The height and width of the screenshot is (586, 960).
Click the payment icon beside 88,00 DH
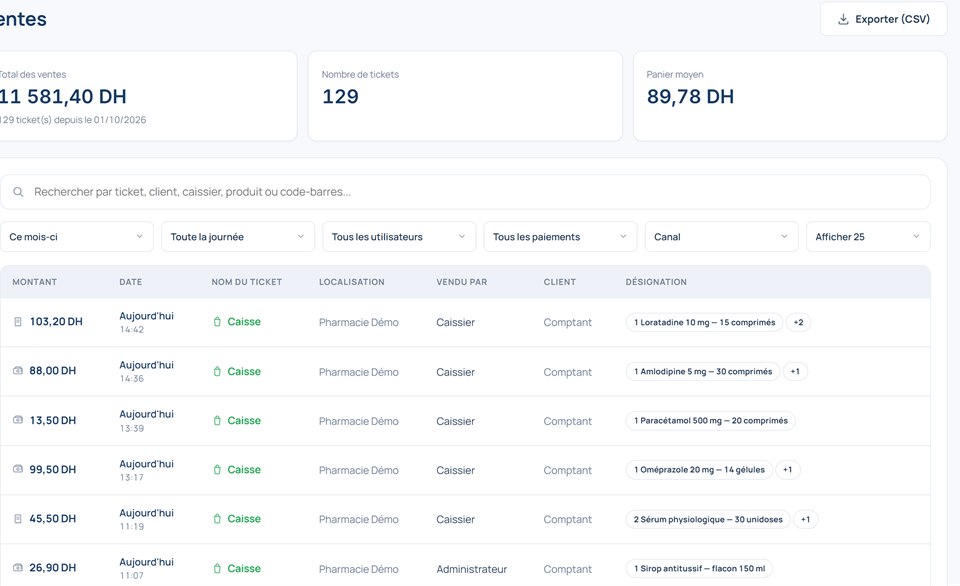(x=18, y=370)
